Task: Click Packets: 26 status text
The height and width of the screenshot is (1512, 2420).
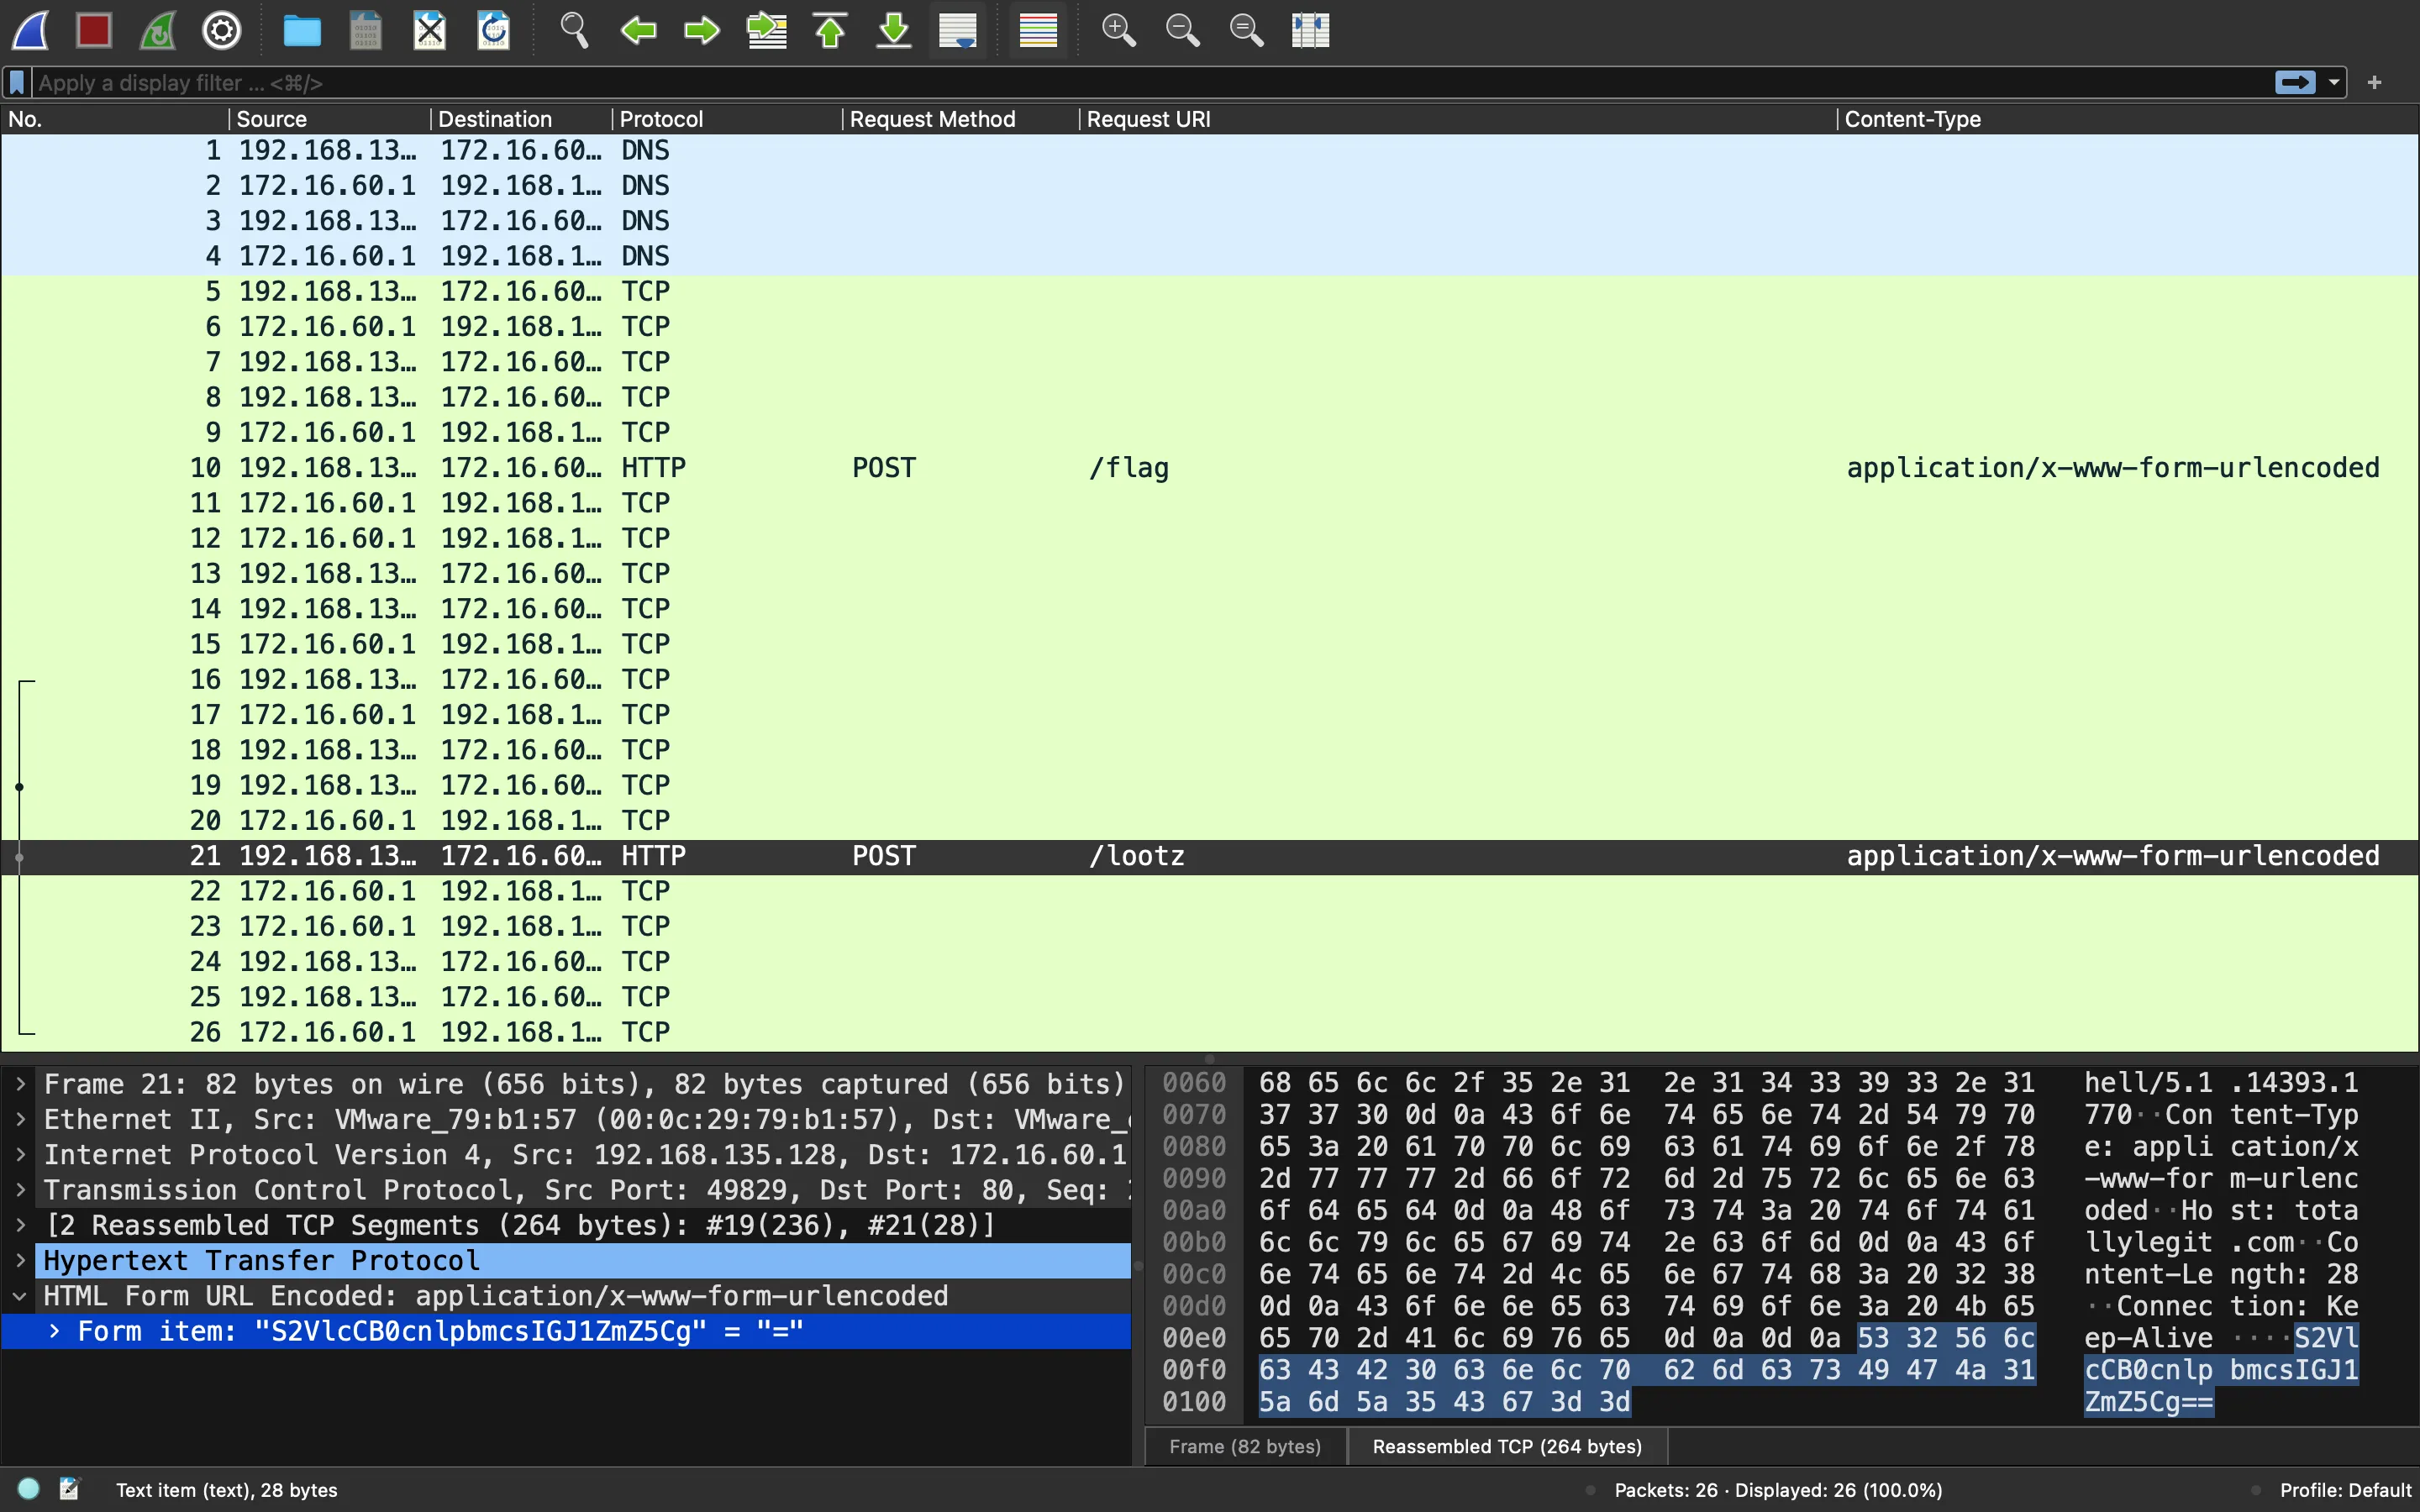Action: 1778,1490
